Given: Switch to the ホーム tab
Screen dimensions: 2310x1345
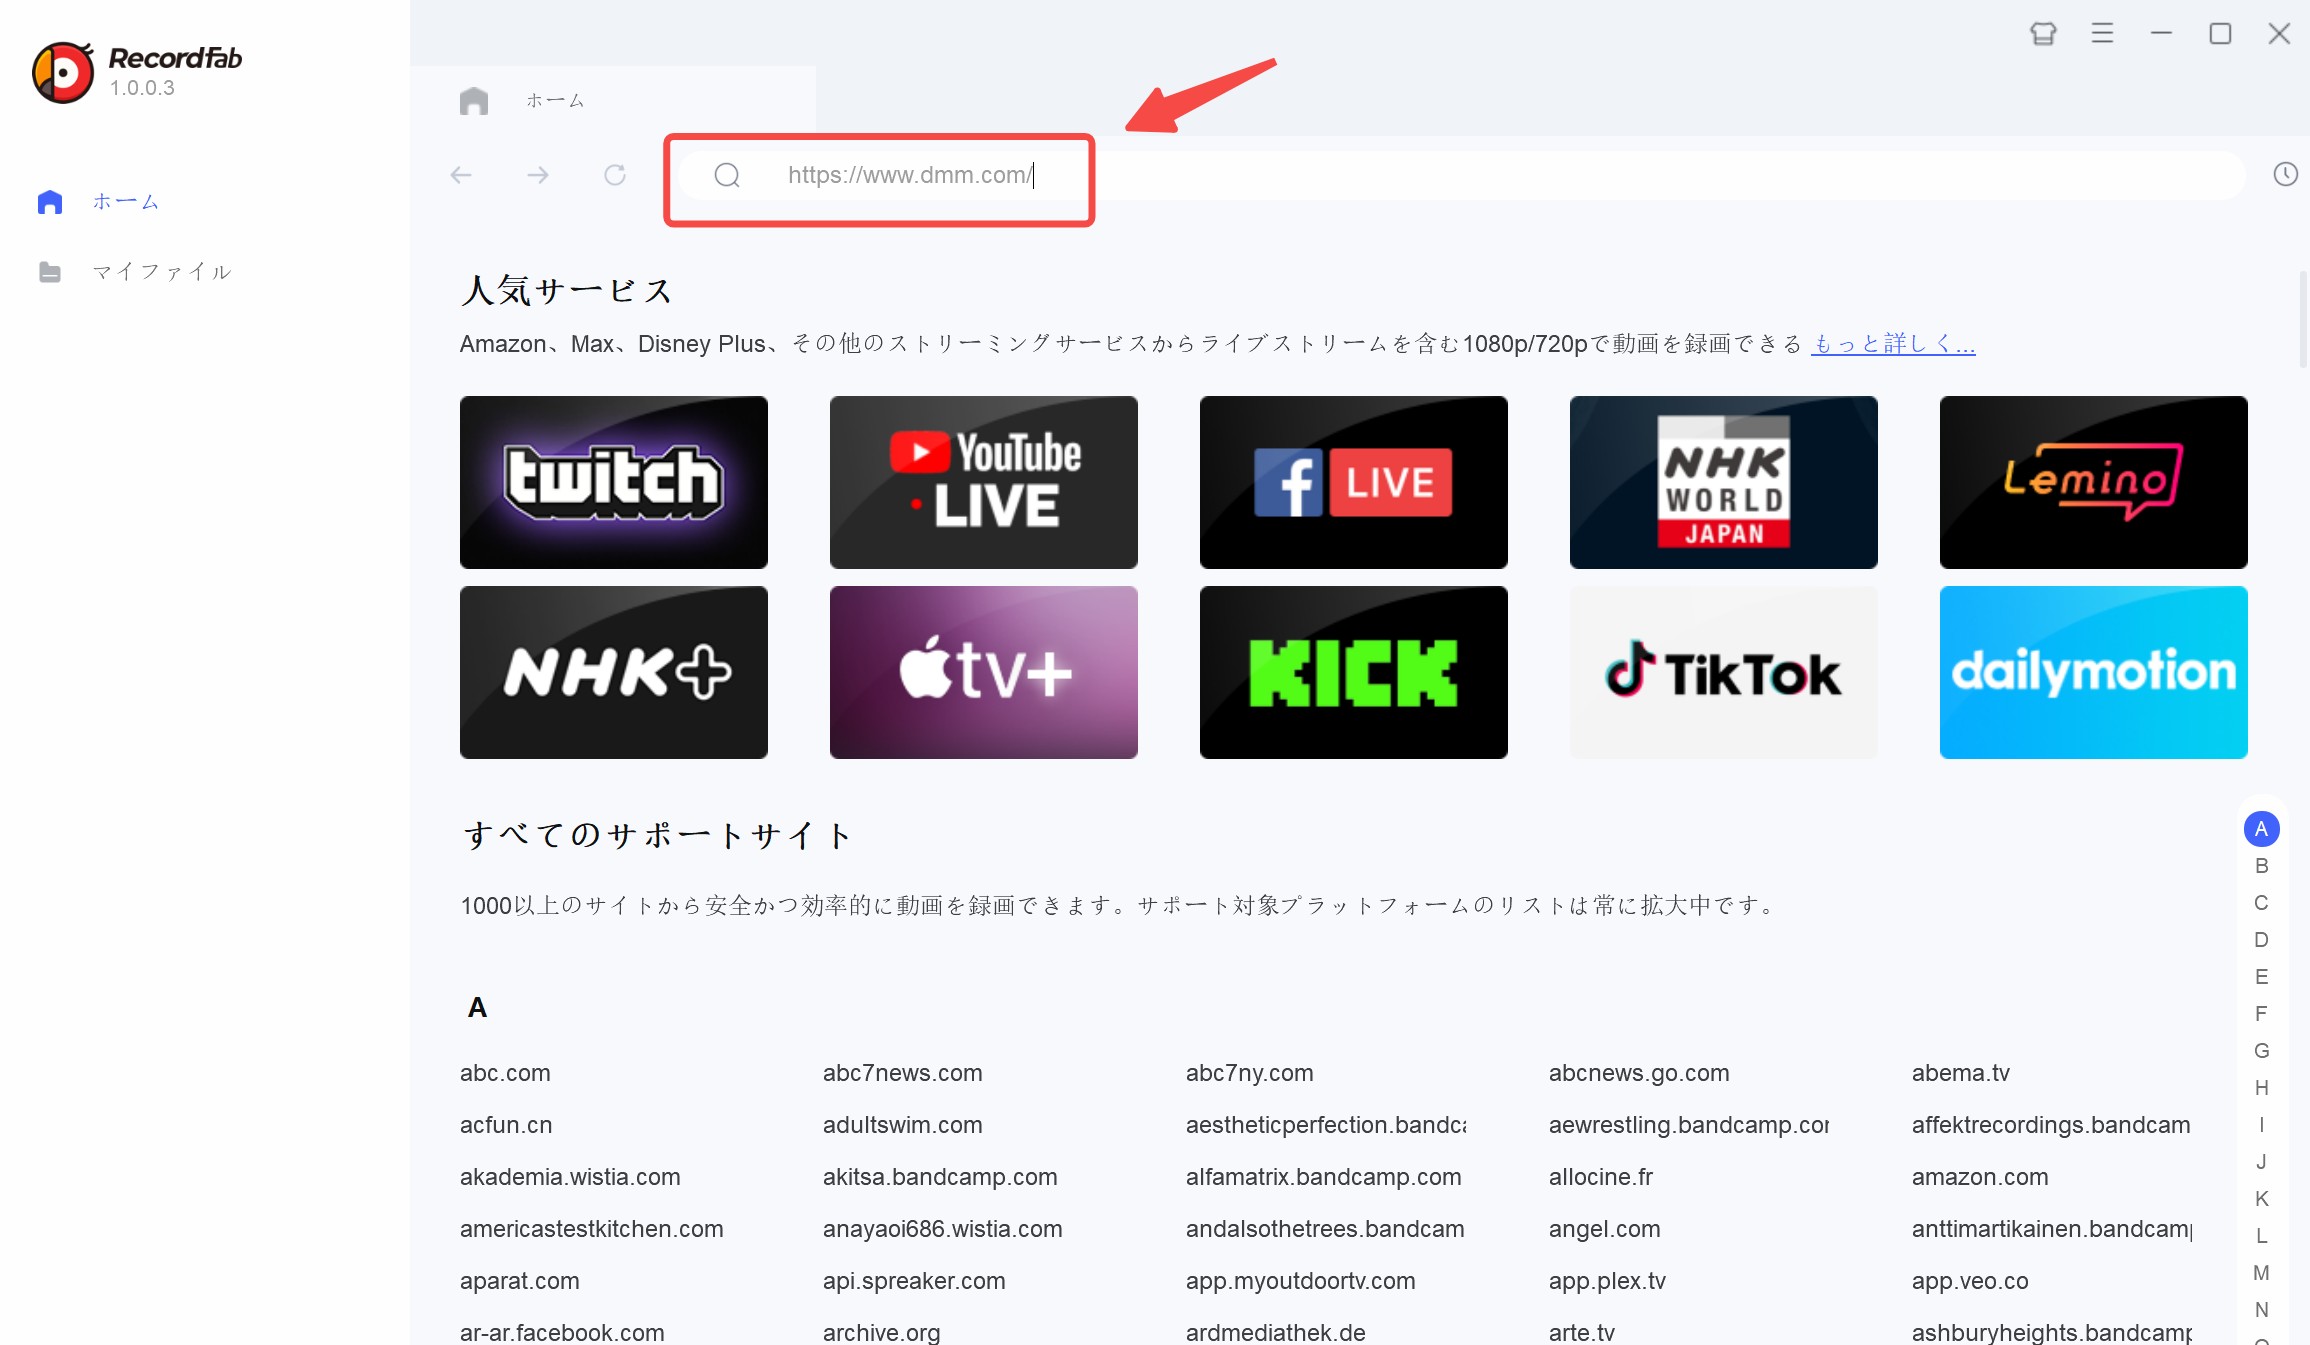Looking at the screenshot, I should coord(613,100).
